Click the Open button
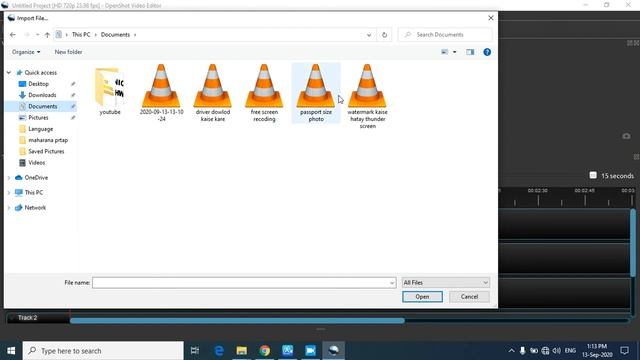Screen dimensions: 640x360 coord(422,297)
